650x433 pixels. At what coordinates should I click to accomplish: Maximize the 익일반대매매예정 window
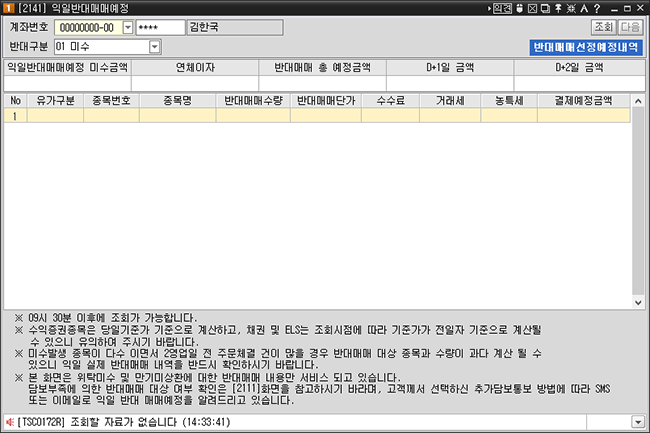click(x=628, y=9)
